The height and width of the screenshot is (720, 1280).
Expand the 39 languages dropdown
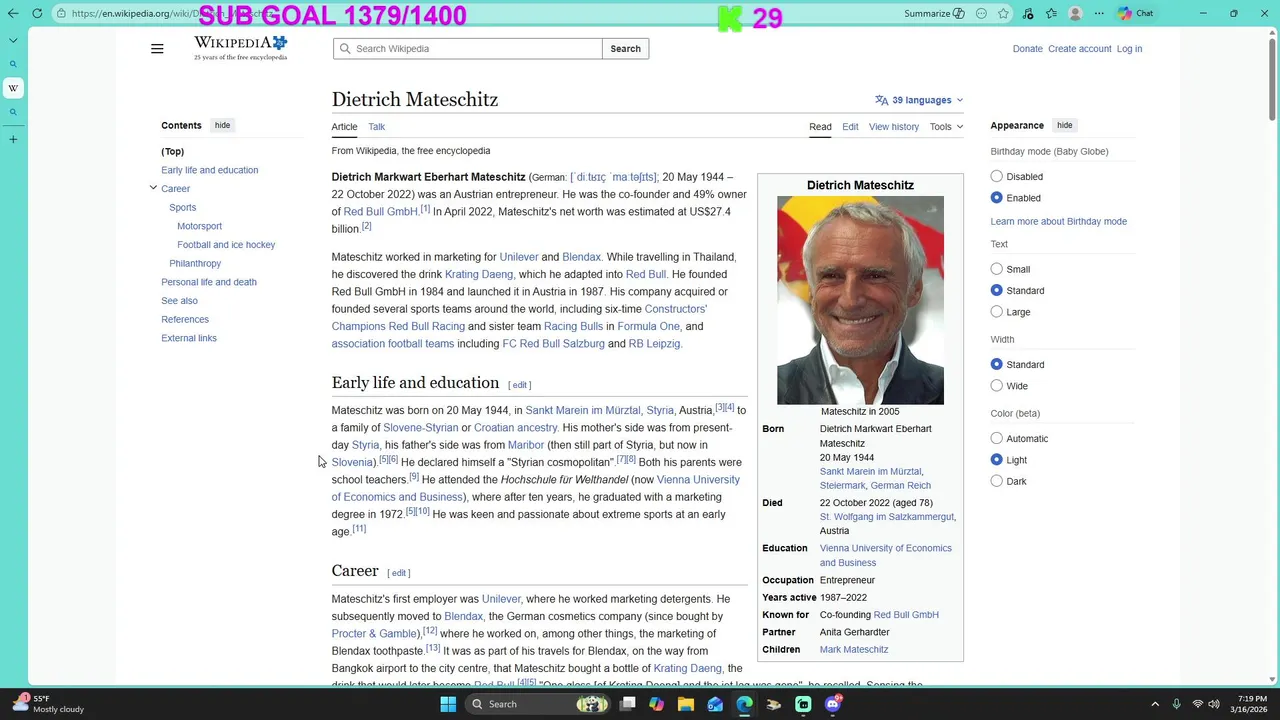point(919,100)
